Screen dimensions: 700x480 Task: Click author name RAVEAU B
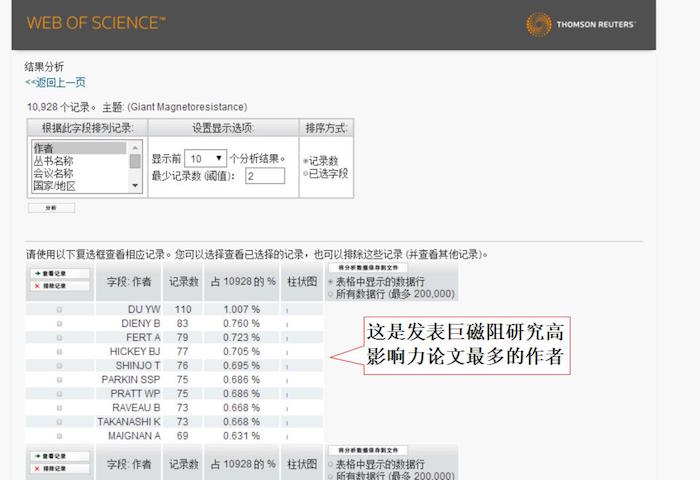[x=136, y=408]
